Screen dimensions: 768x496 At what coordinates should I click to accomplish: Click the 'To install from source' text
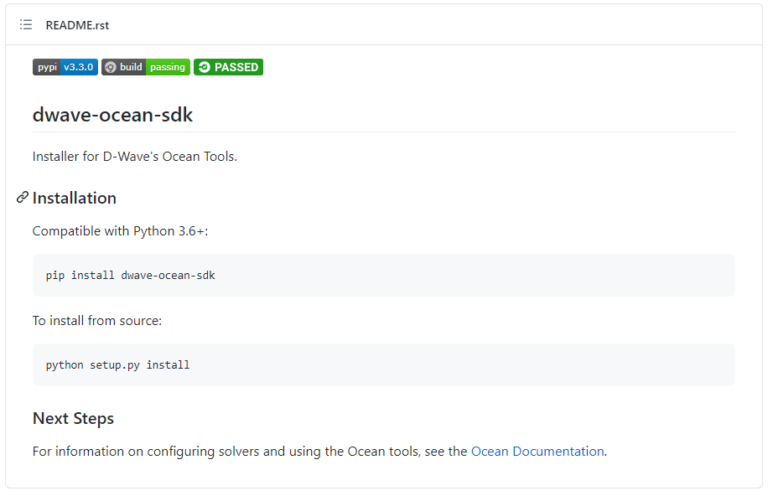96,321
